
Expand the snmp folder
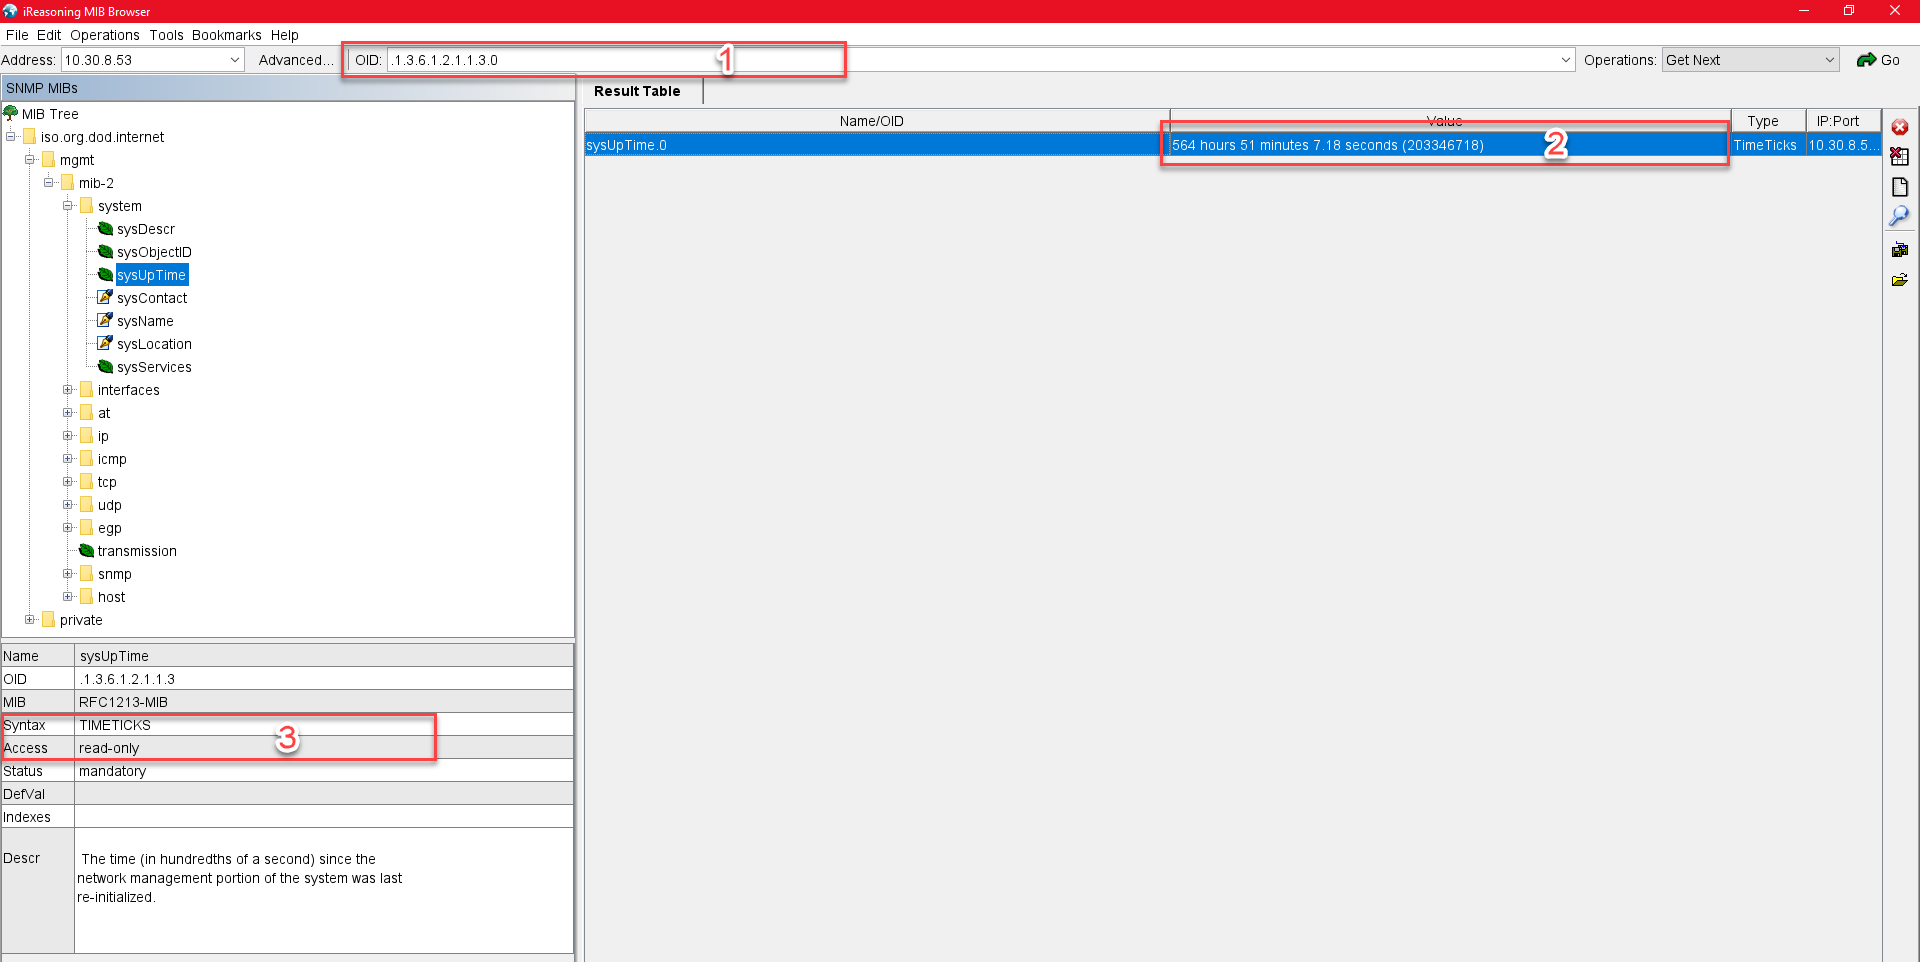(68, 574)
